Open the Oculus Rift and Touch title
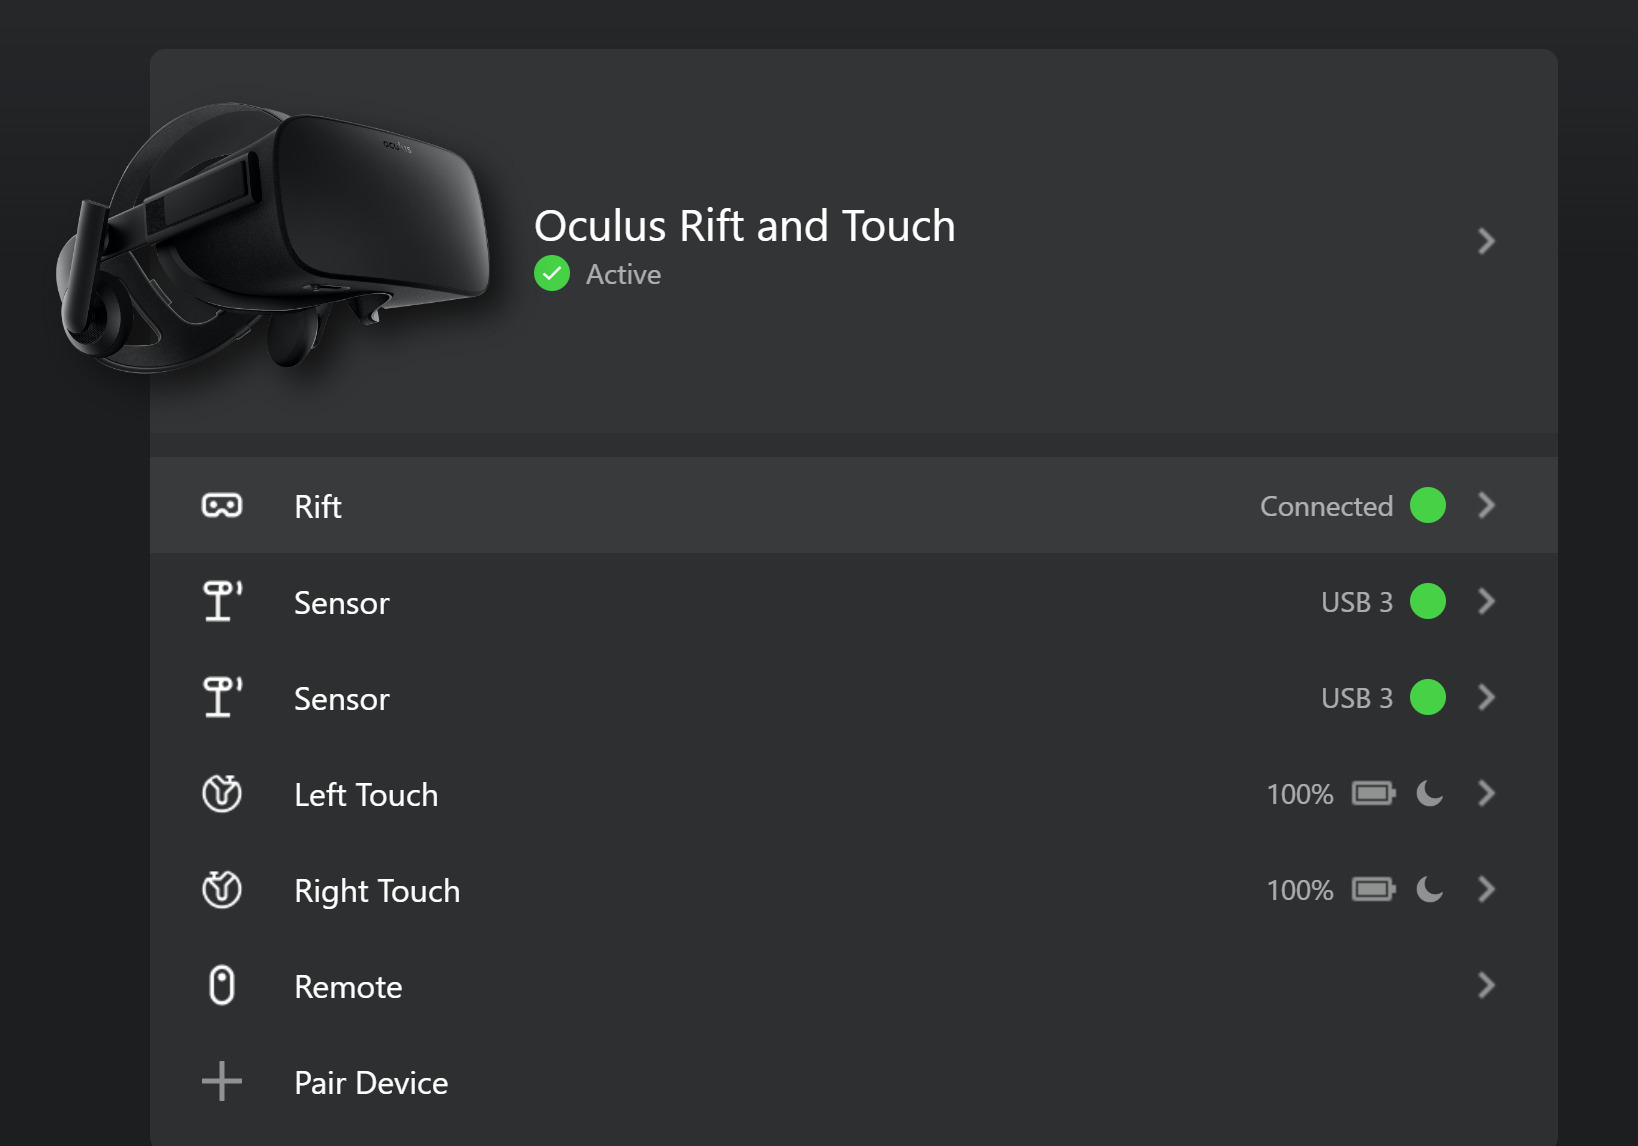The image size is (1638, 1146). coord(744,226)
